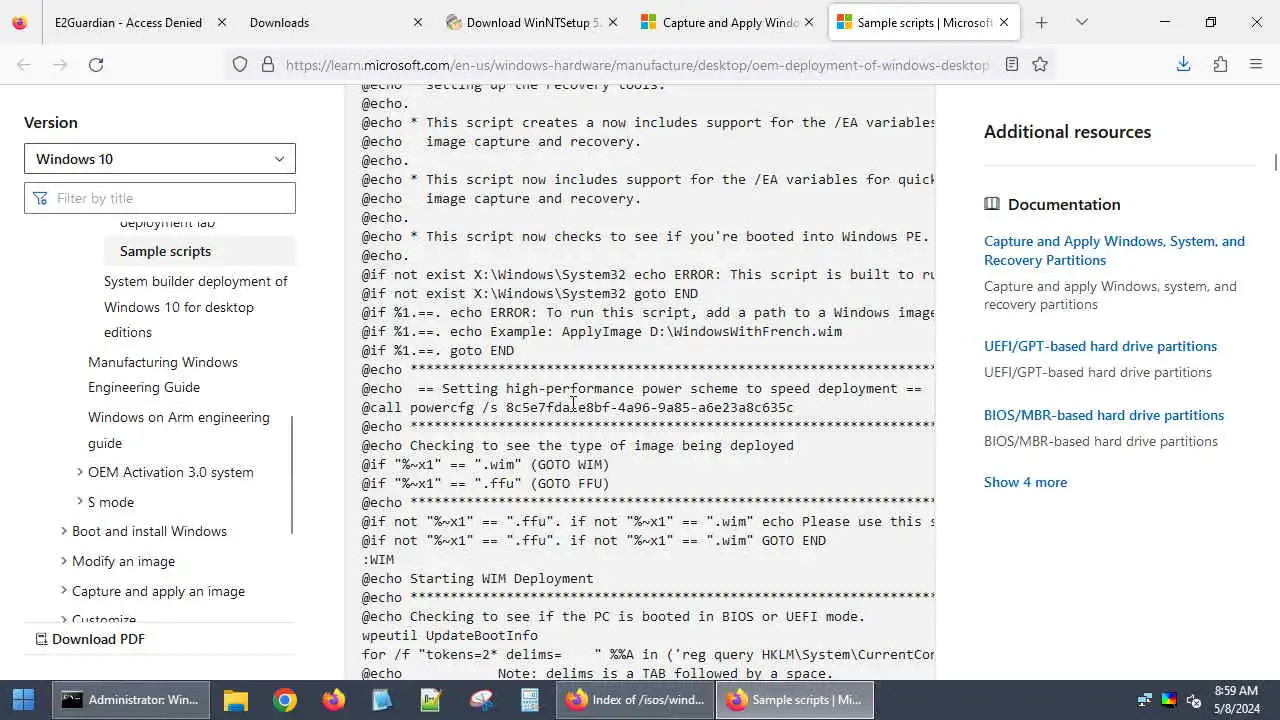Screen dimensions: 1280x720
Task: Click Show 4 more resources
Action: coord(1025,482)
